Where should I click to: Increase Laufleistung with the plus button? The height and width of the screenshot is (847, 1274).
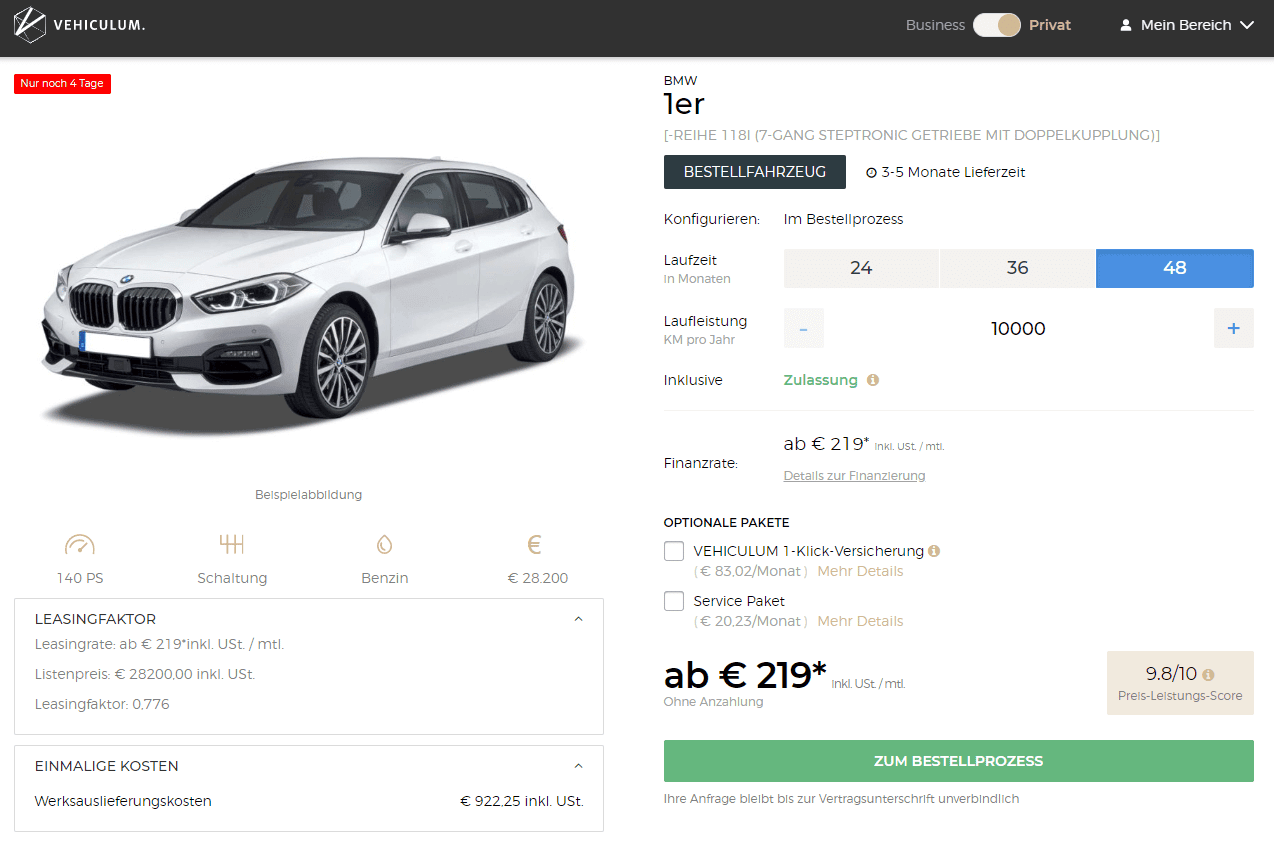[x=1233, y=328]
